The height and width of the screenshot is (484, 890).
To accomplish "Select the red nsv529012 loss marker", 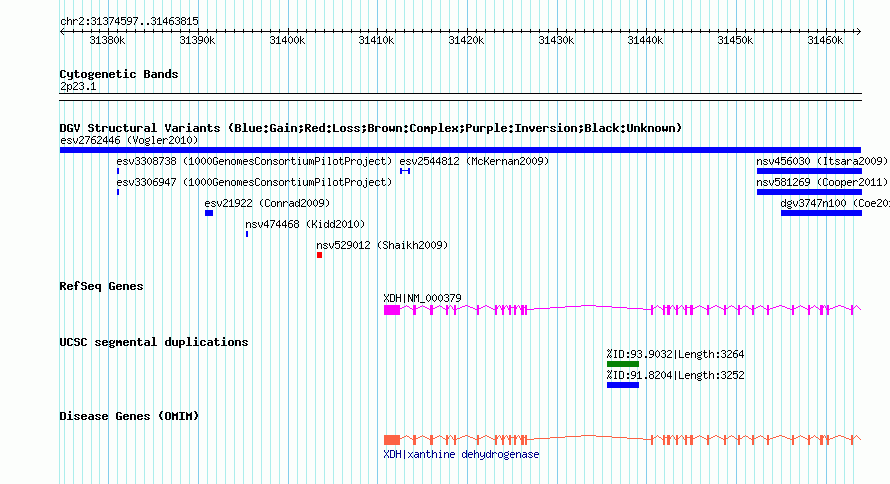I will pyautogui.click(x=320, y=255).
